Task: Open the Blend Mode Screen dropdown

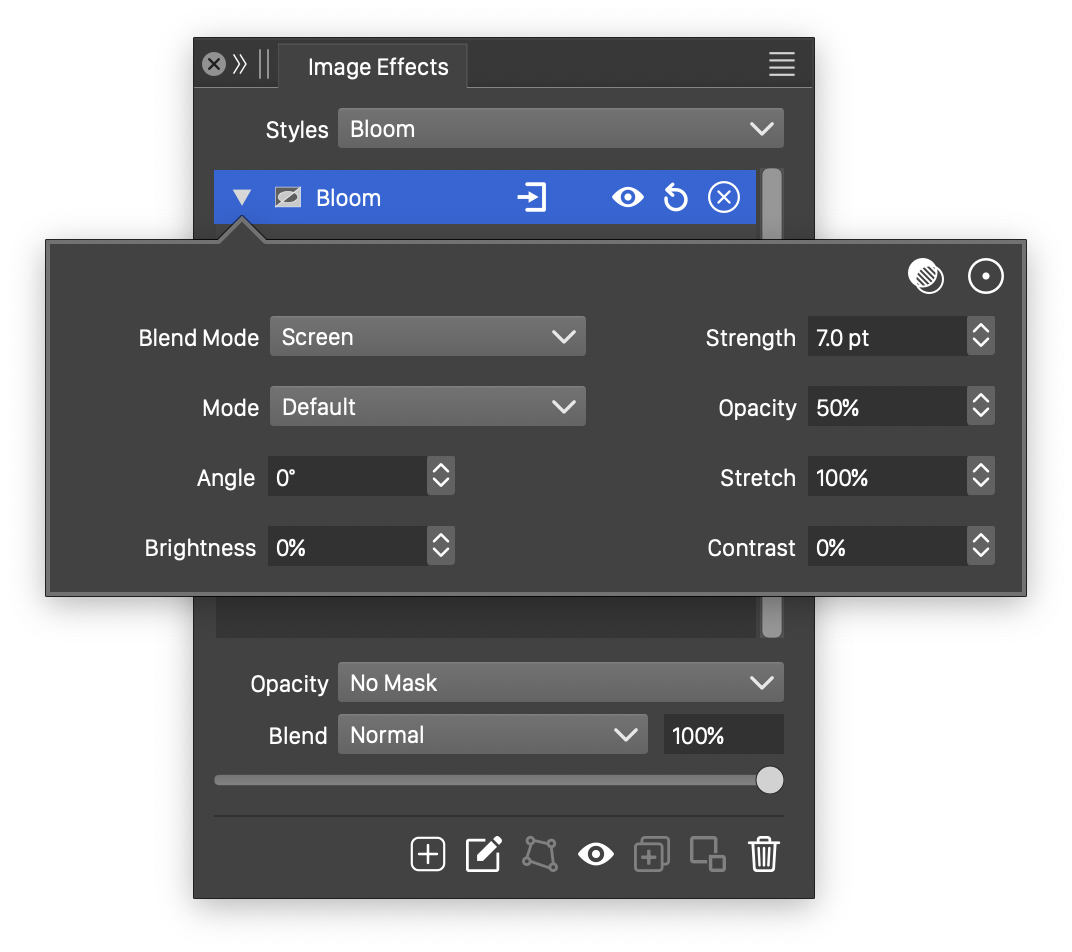Action: tap(427, 337)
